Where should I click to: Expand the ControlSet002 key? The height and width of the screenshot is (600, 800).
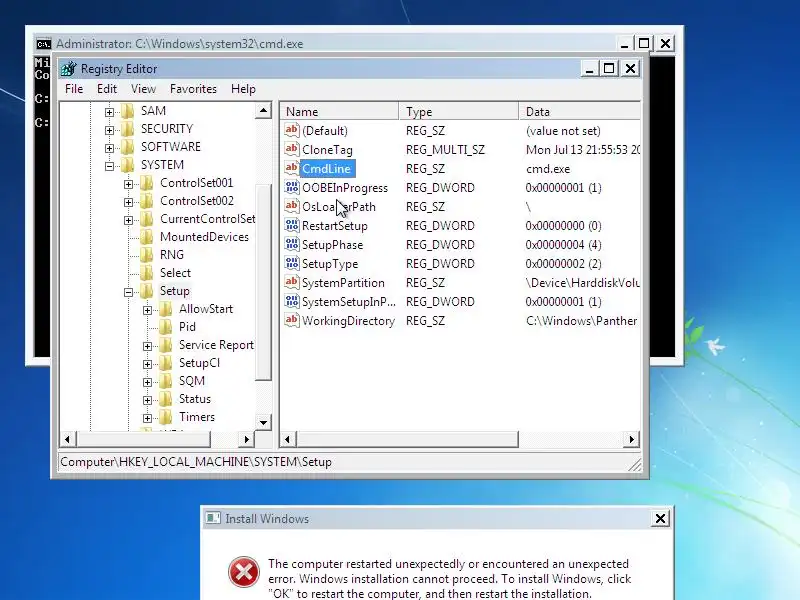click(128, 202)
